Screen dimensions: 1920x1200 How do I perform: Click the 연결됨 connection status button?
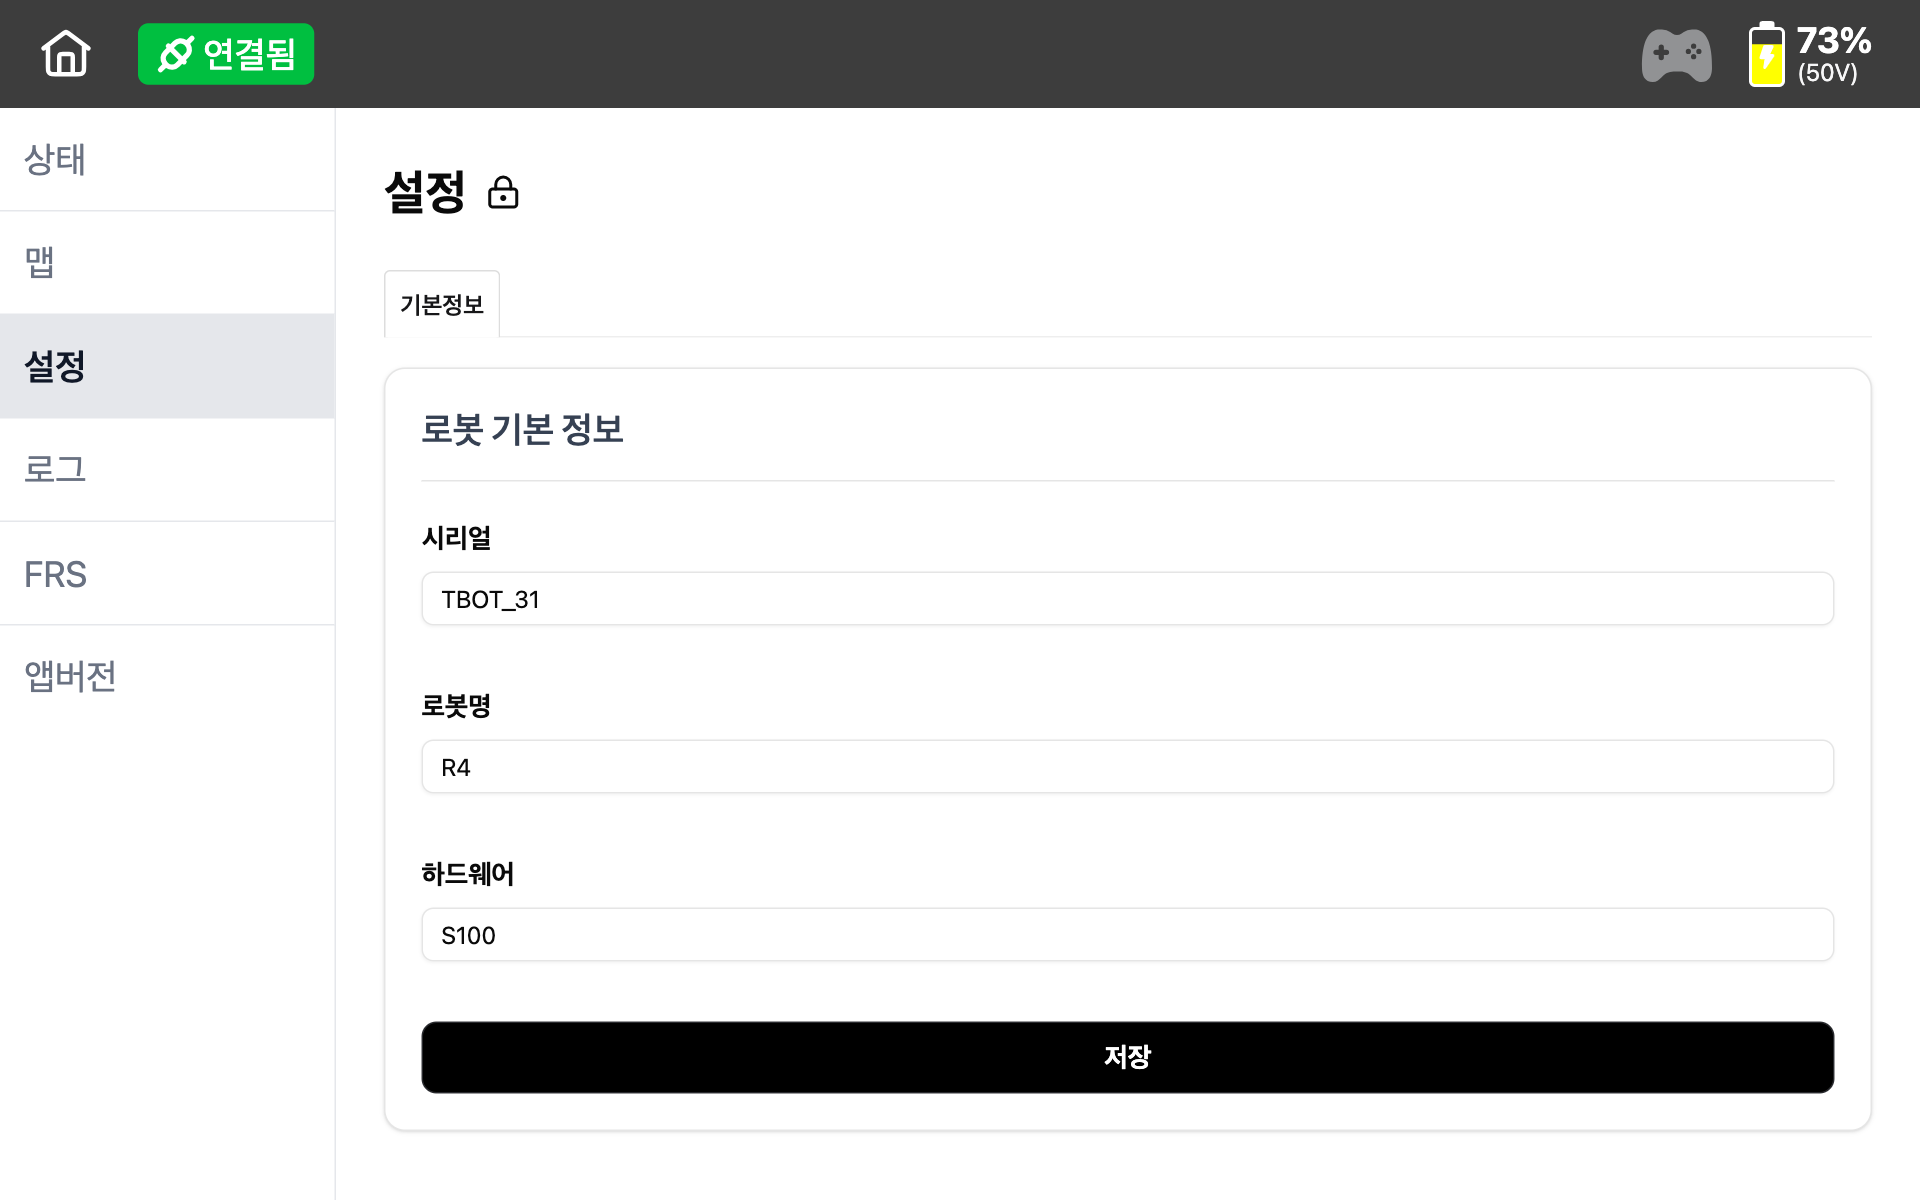(226, 54)
